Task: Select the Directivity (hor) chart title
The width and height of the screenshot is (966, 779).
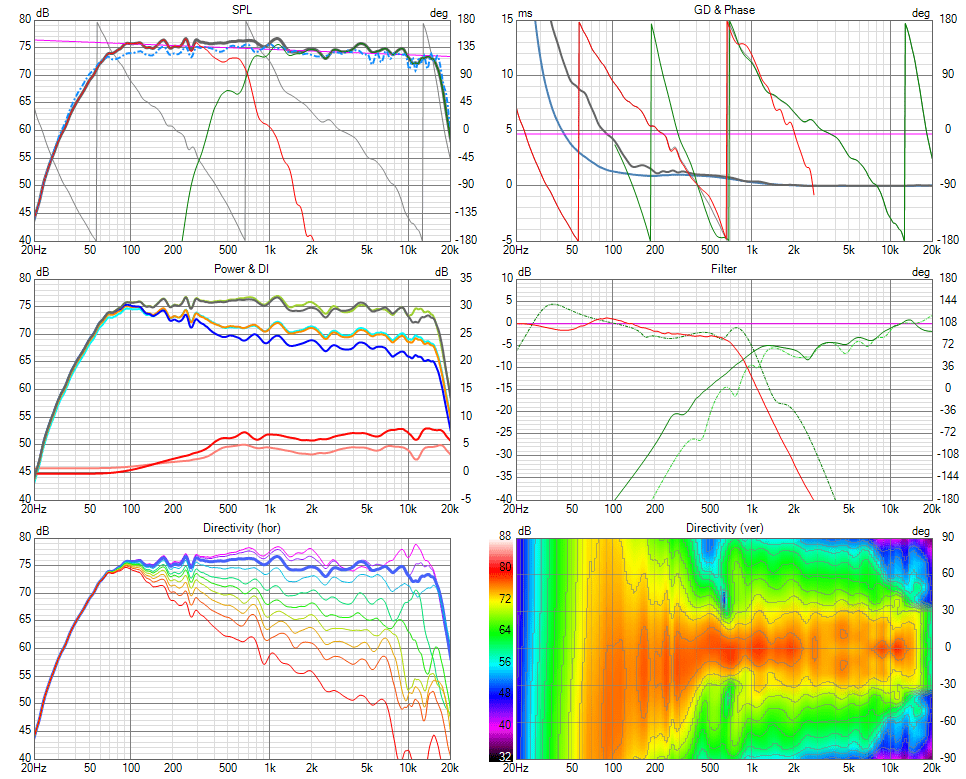Action: pos(242,528)
